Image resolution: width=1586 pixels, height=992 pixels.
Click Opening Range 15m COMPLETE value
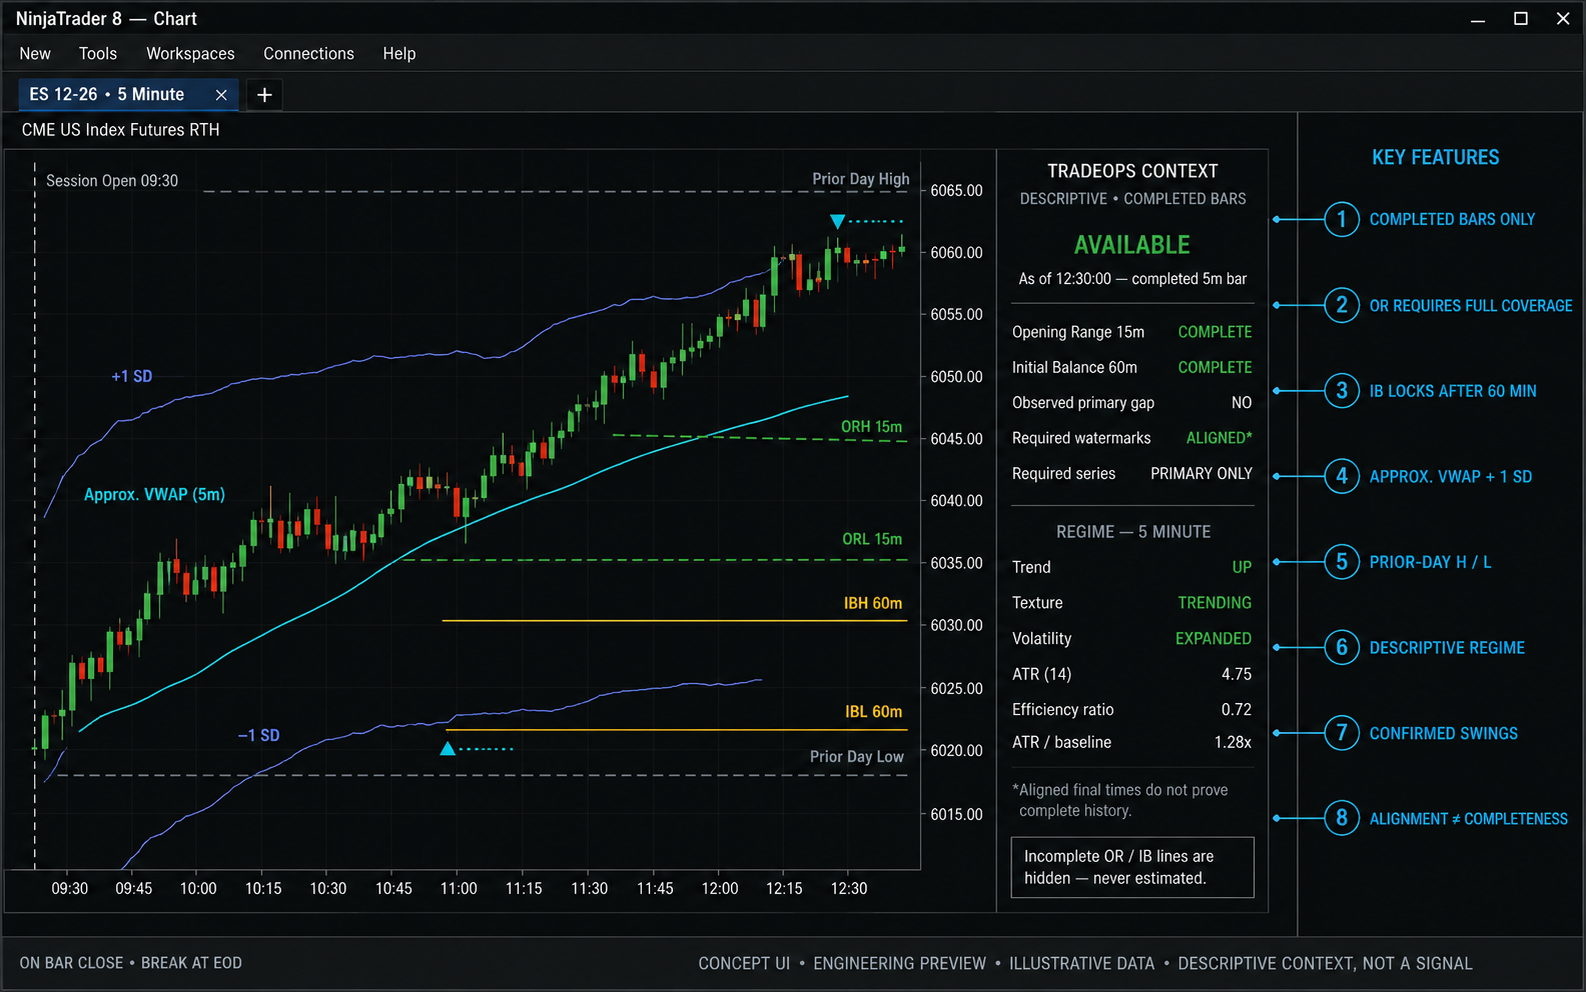[x=1215, y=332]
